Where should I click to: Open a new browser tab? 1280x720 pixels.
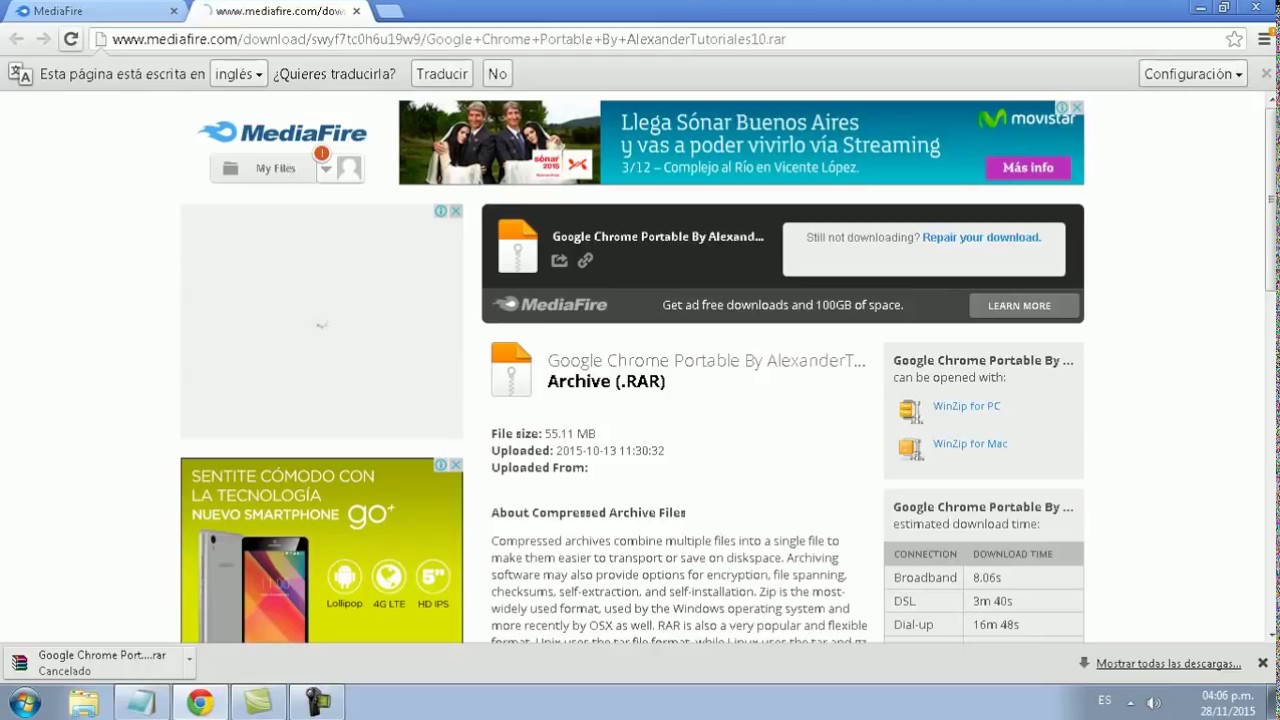pos(389,11)
